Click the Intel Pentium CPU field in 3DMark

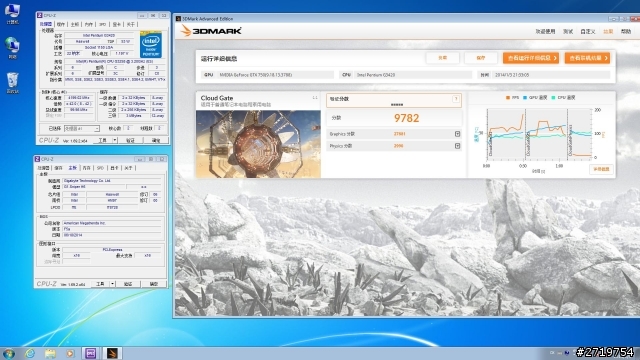[x=413, y=75]
